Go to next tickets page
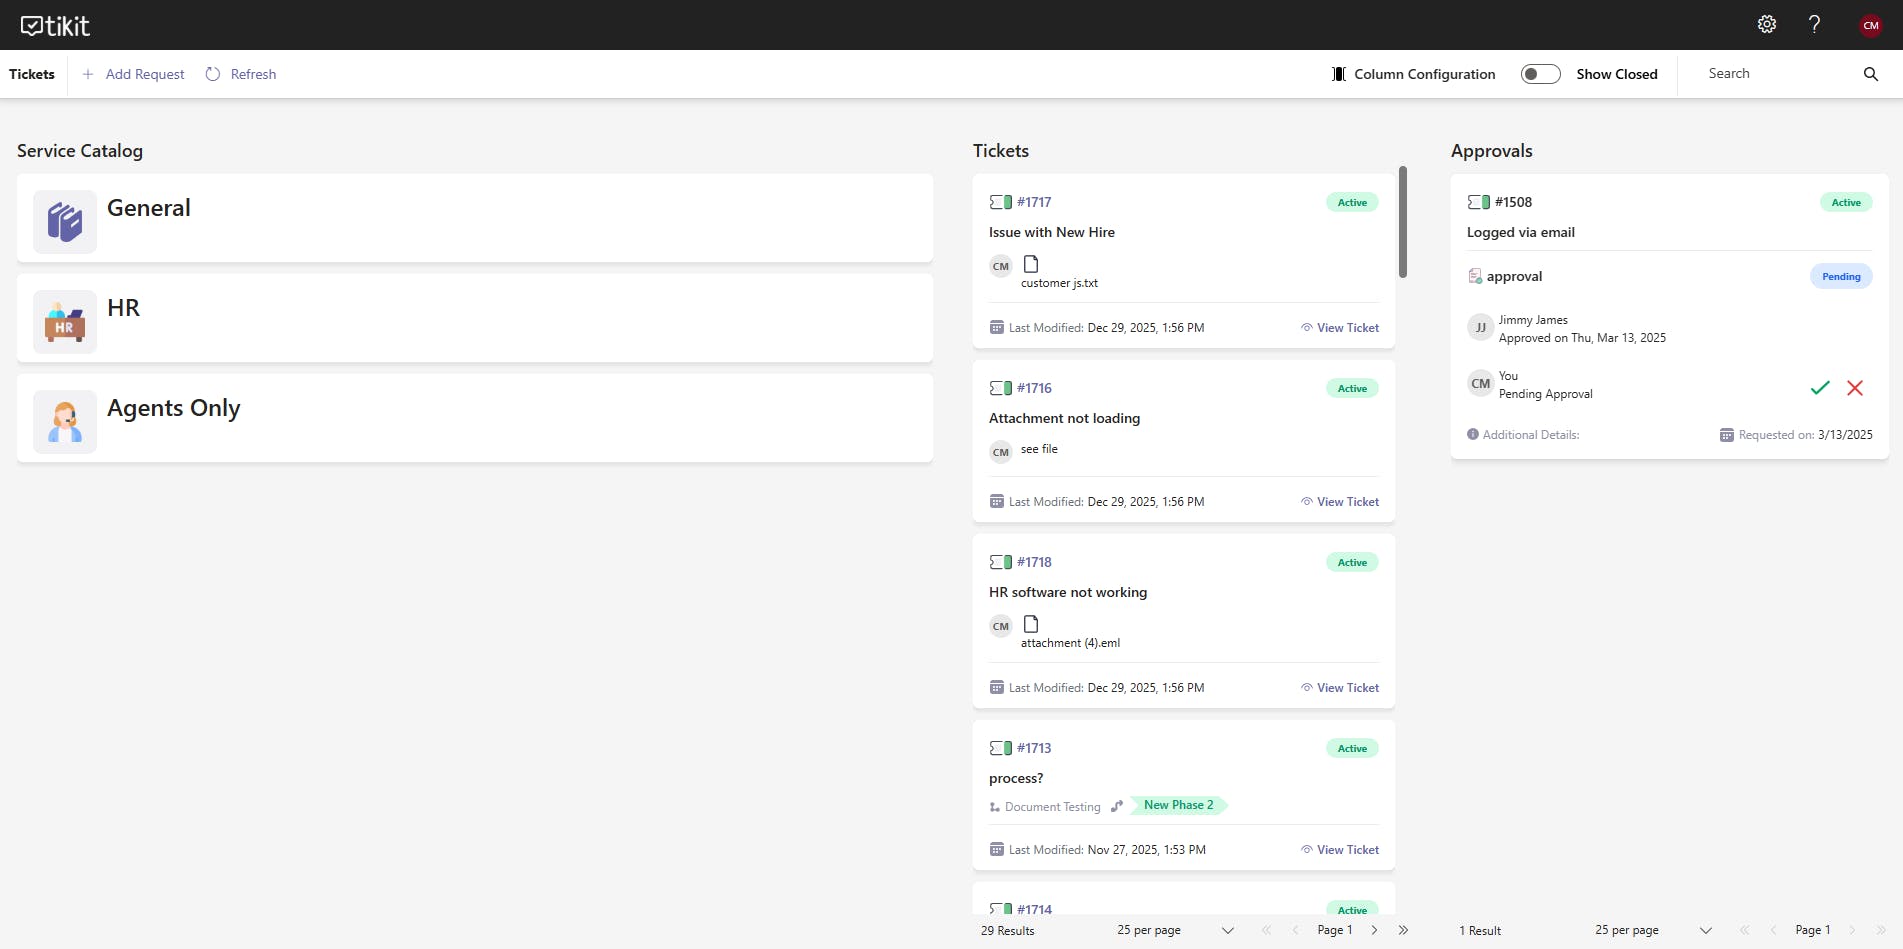Screen dimensions: 1903x949 click(1374, 930)
